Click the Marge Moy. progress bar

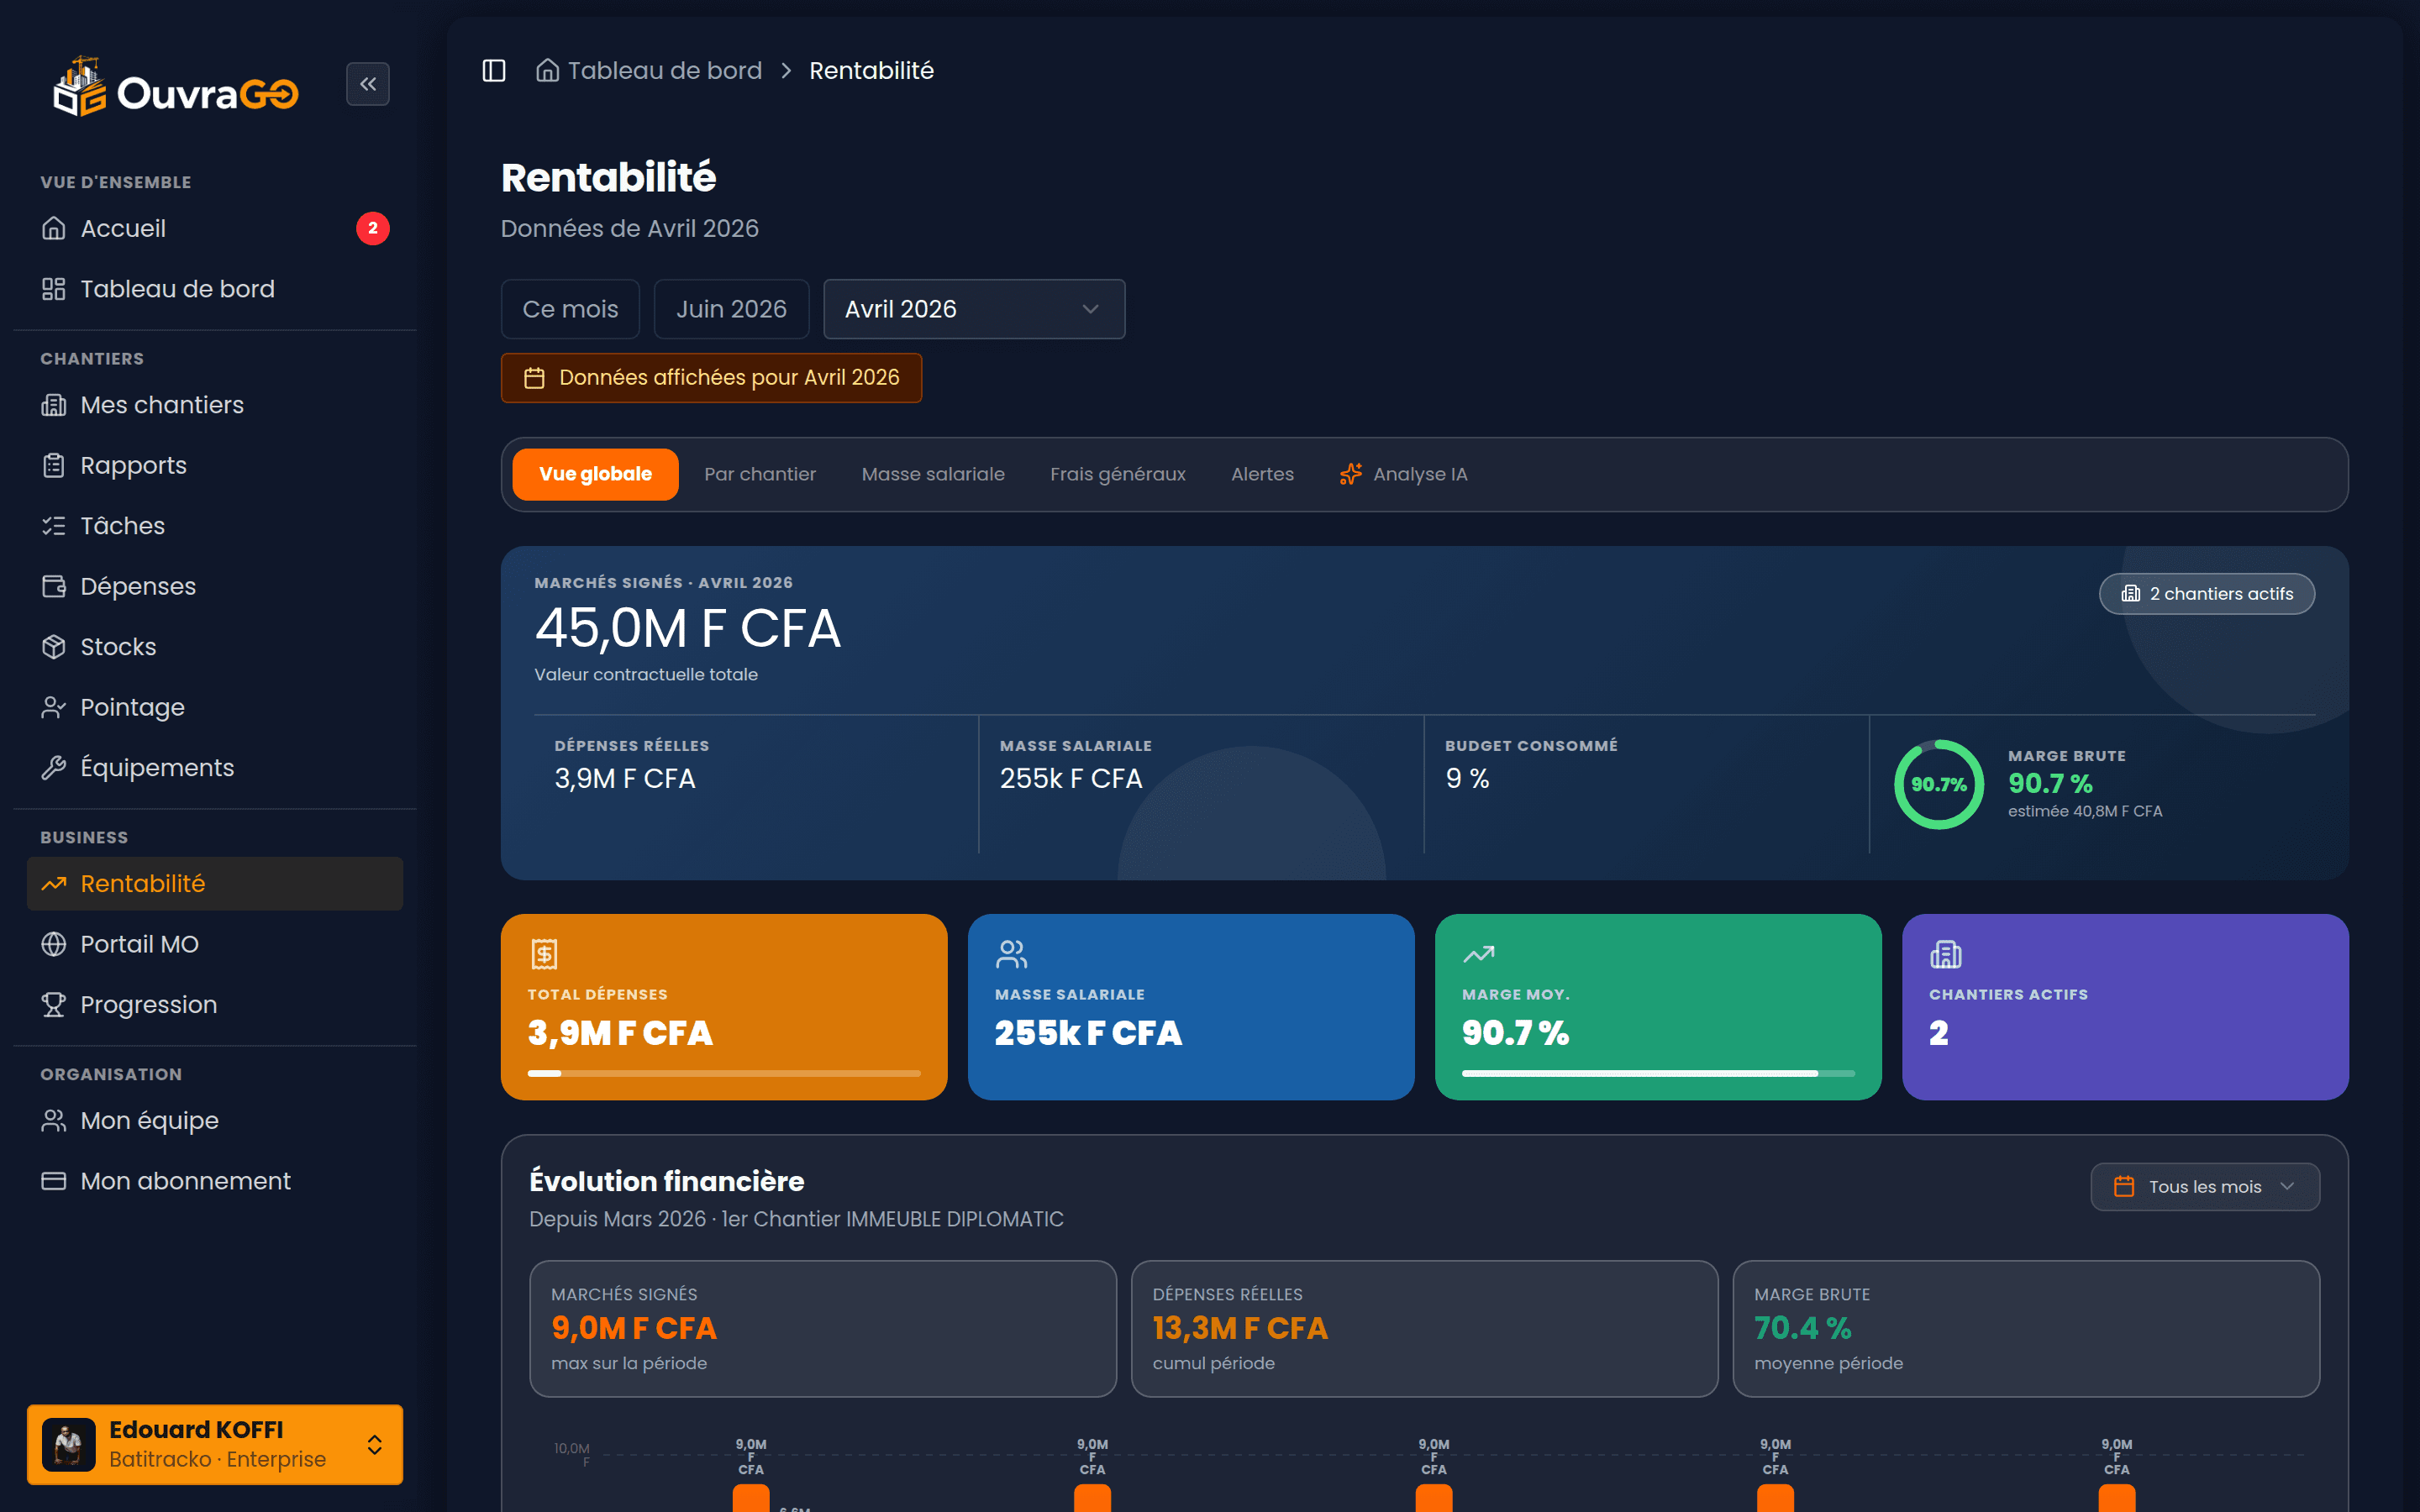tap(1658, 1074)
